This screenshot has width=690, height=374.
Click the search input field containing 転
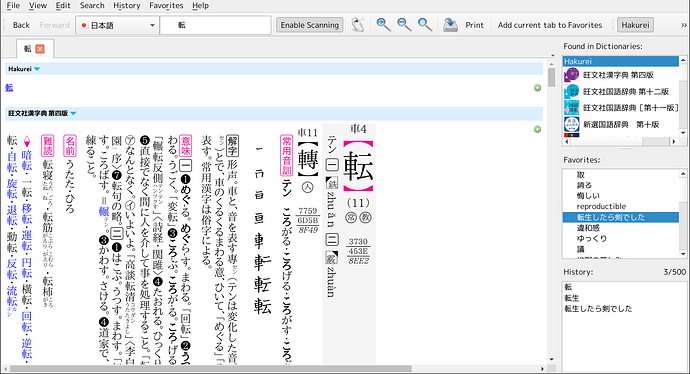click(x=216, y=26)
